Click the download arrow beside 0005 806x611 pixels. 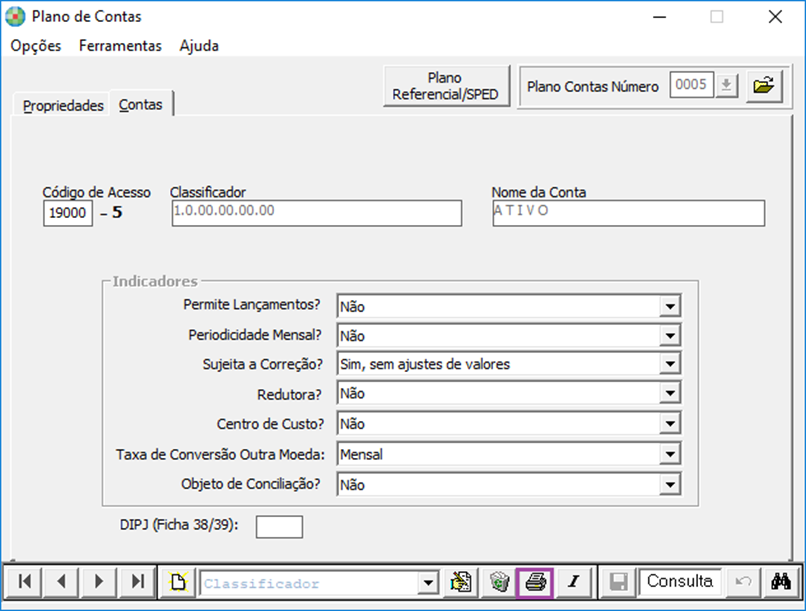726,85
